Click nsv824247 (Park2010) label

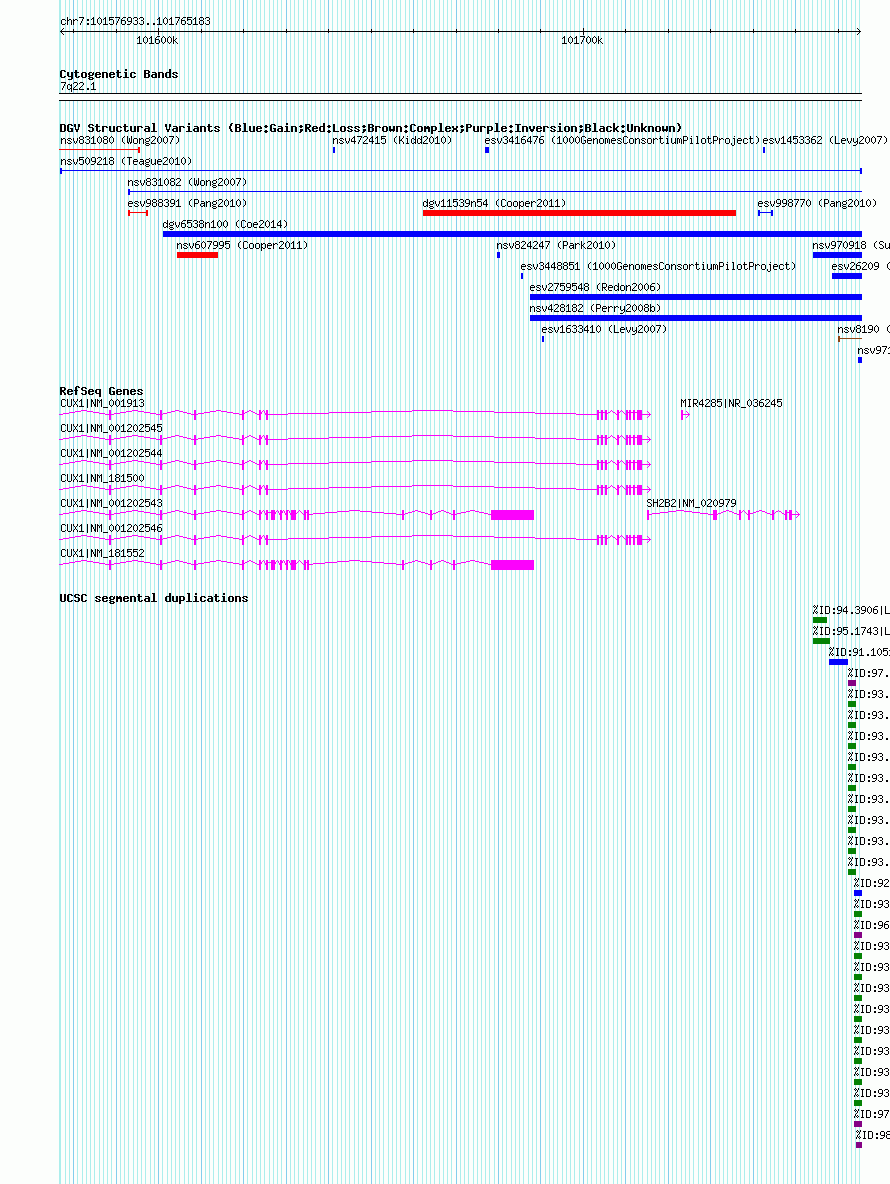coord(556,246)
